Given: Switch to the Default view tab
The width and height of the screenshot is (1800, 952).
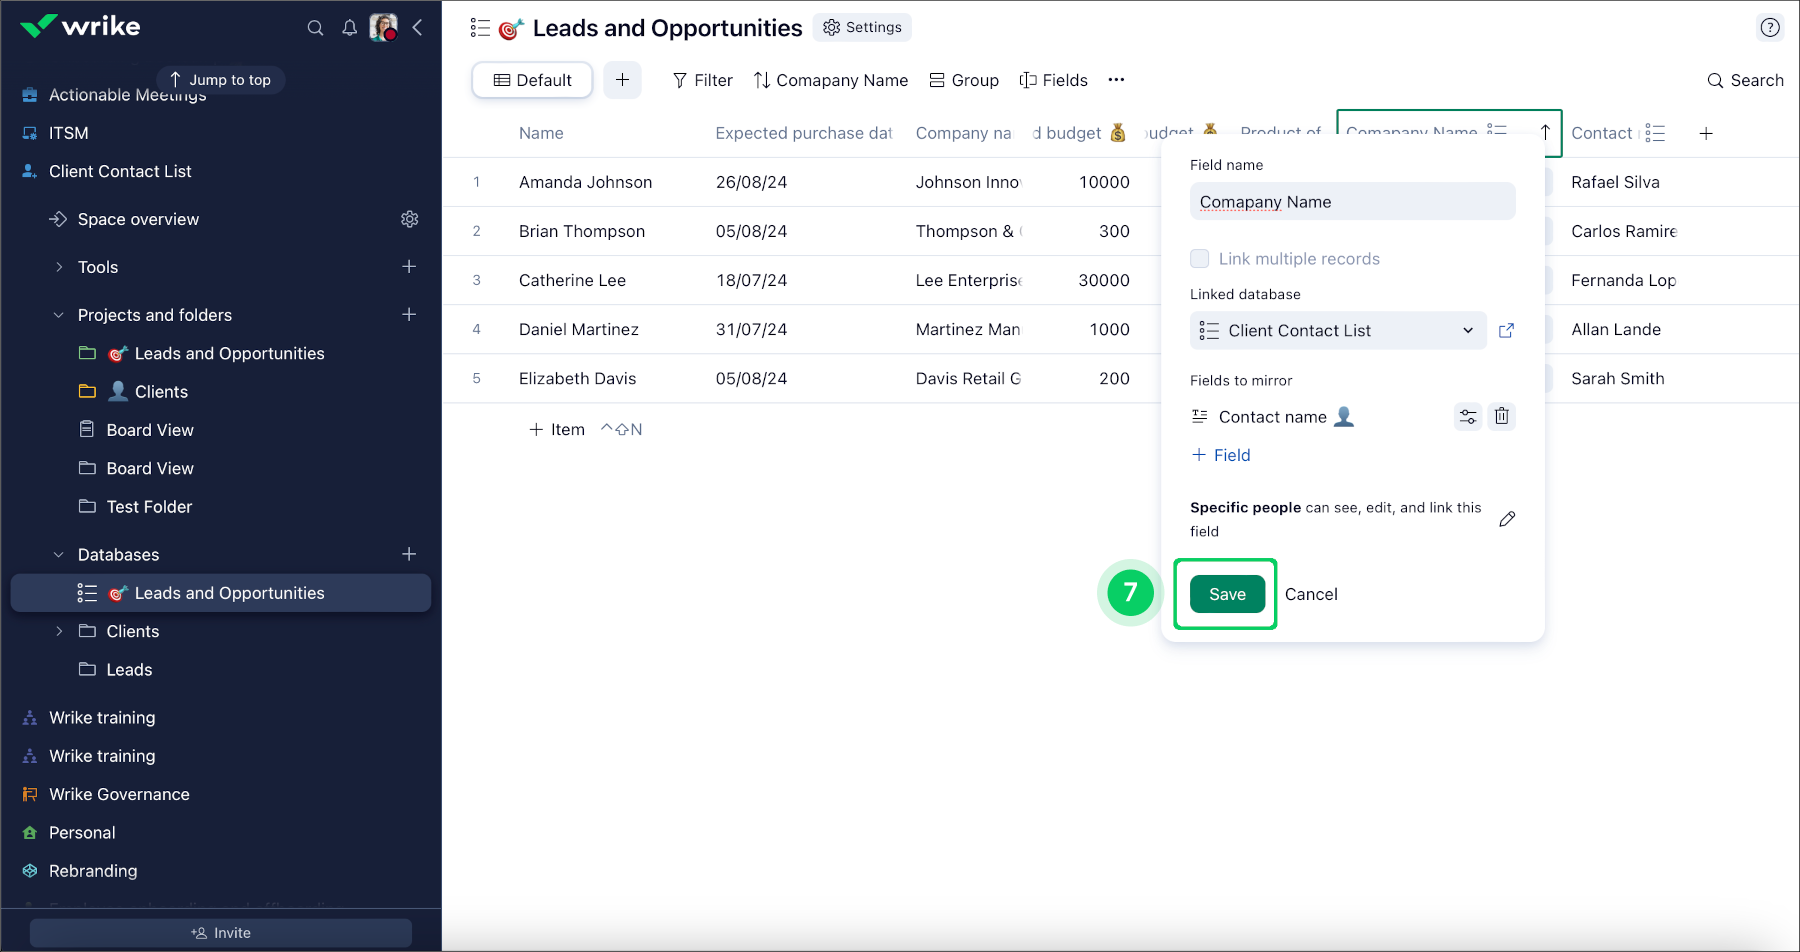Looking at the screenshot, I should click(532, 80).
